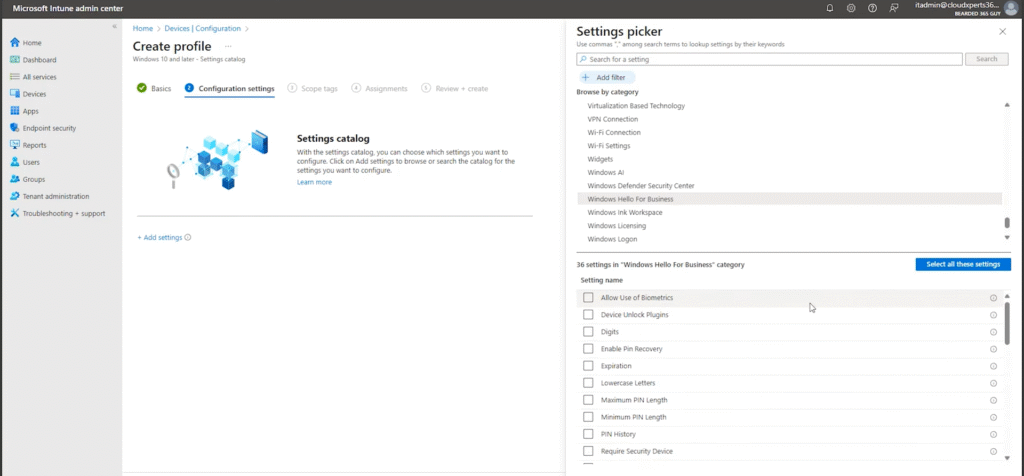Open the feedback icon in header
Viewport: 1024px width, 476px height.
(x=894, y=8)
